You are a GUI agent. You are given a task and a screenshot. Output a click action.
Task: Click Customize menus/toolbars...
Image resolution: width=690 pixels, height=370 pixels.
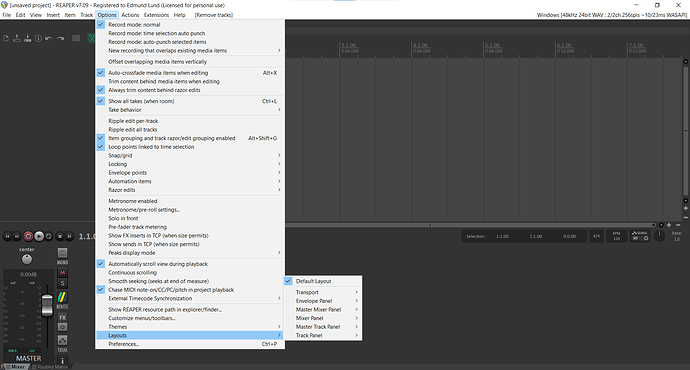(x=190, y=318)
